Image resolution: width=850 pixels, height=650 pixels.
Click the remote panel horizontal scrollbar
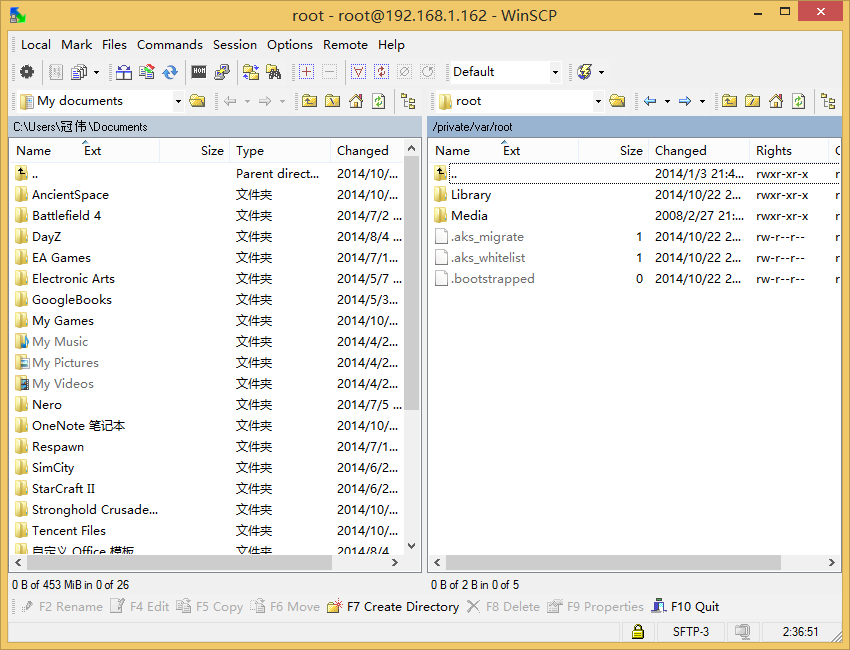613,563
